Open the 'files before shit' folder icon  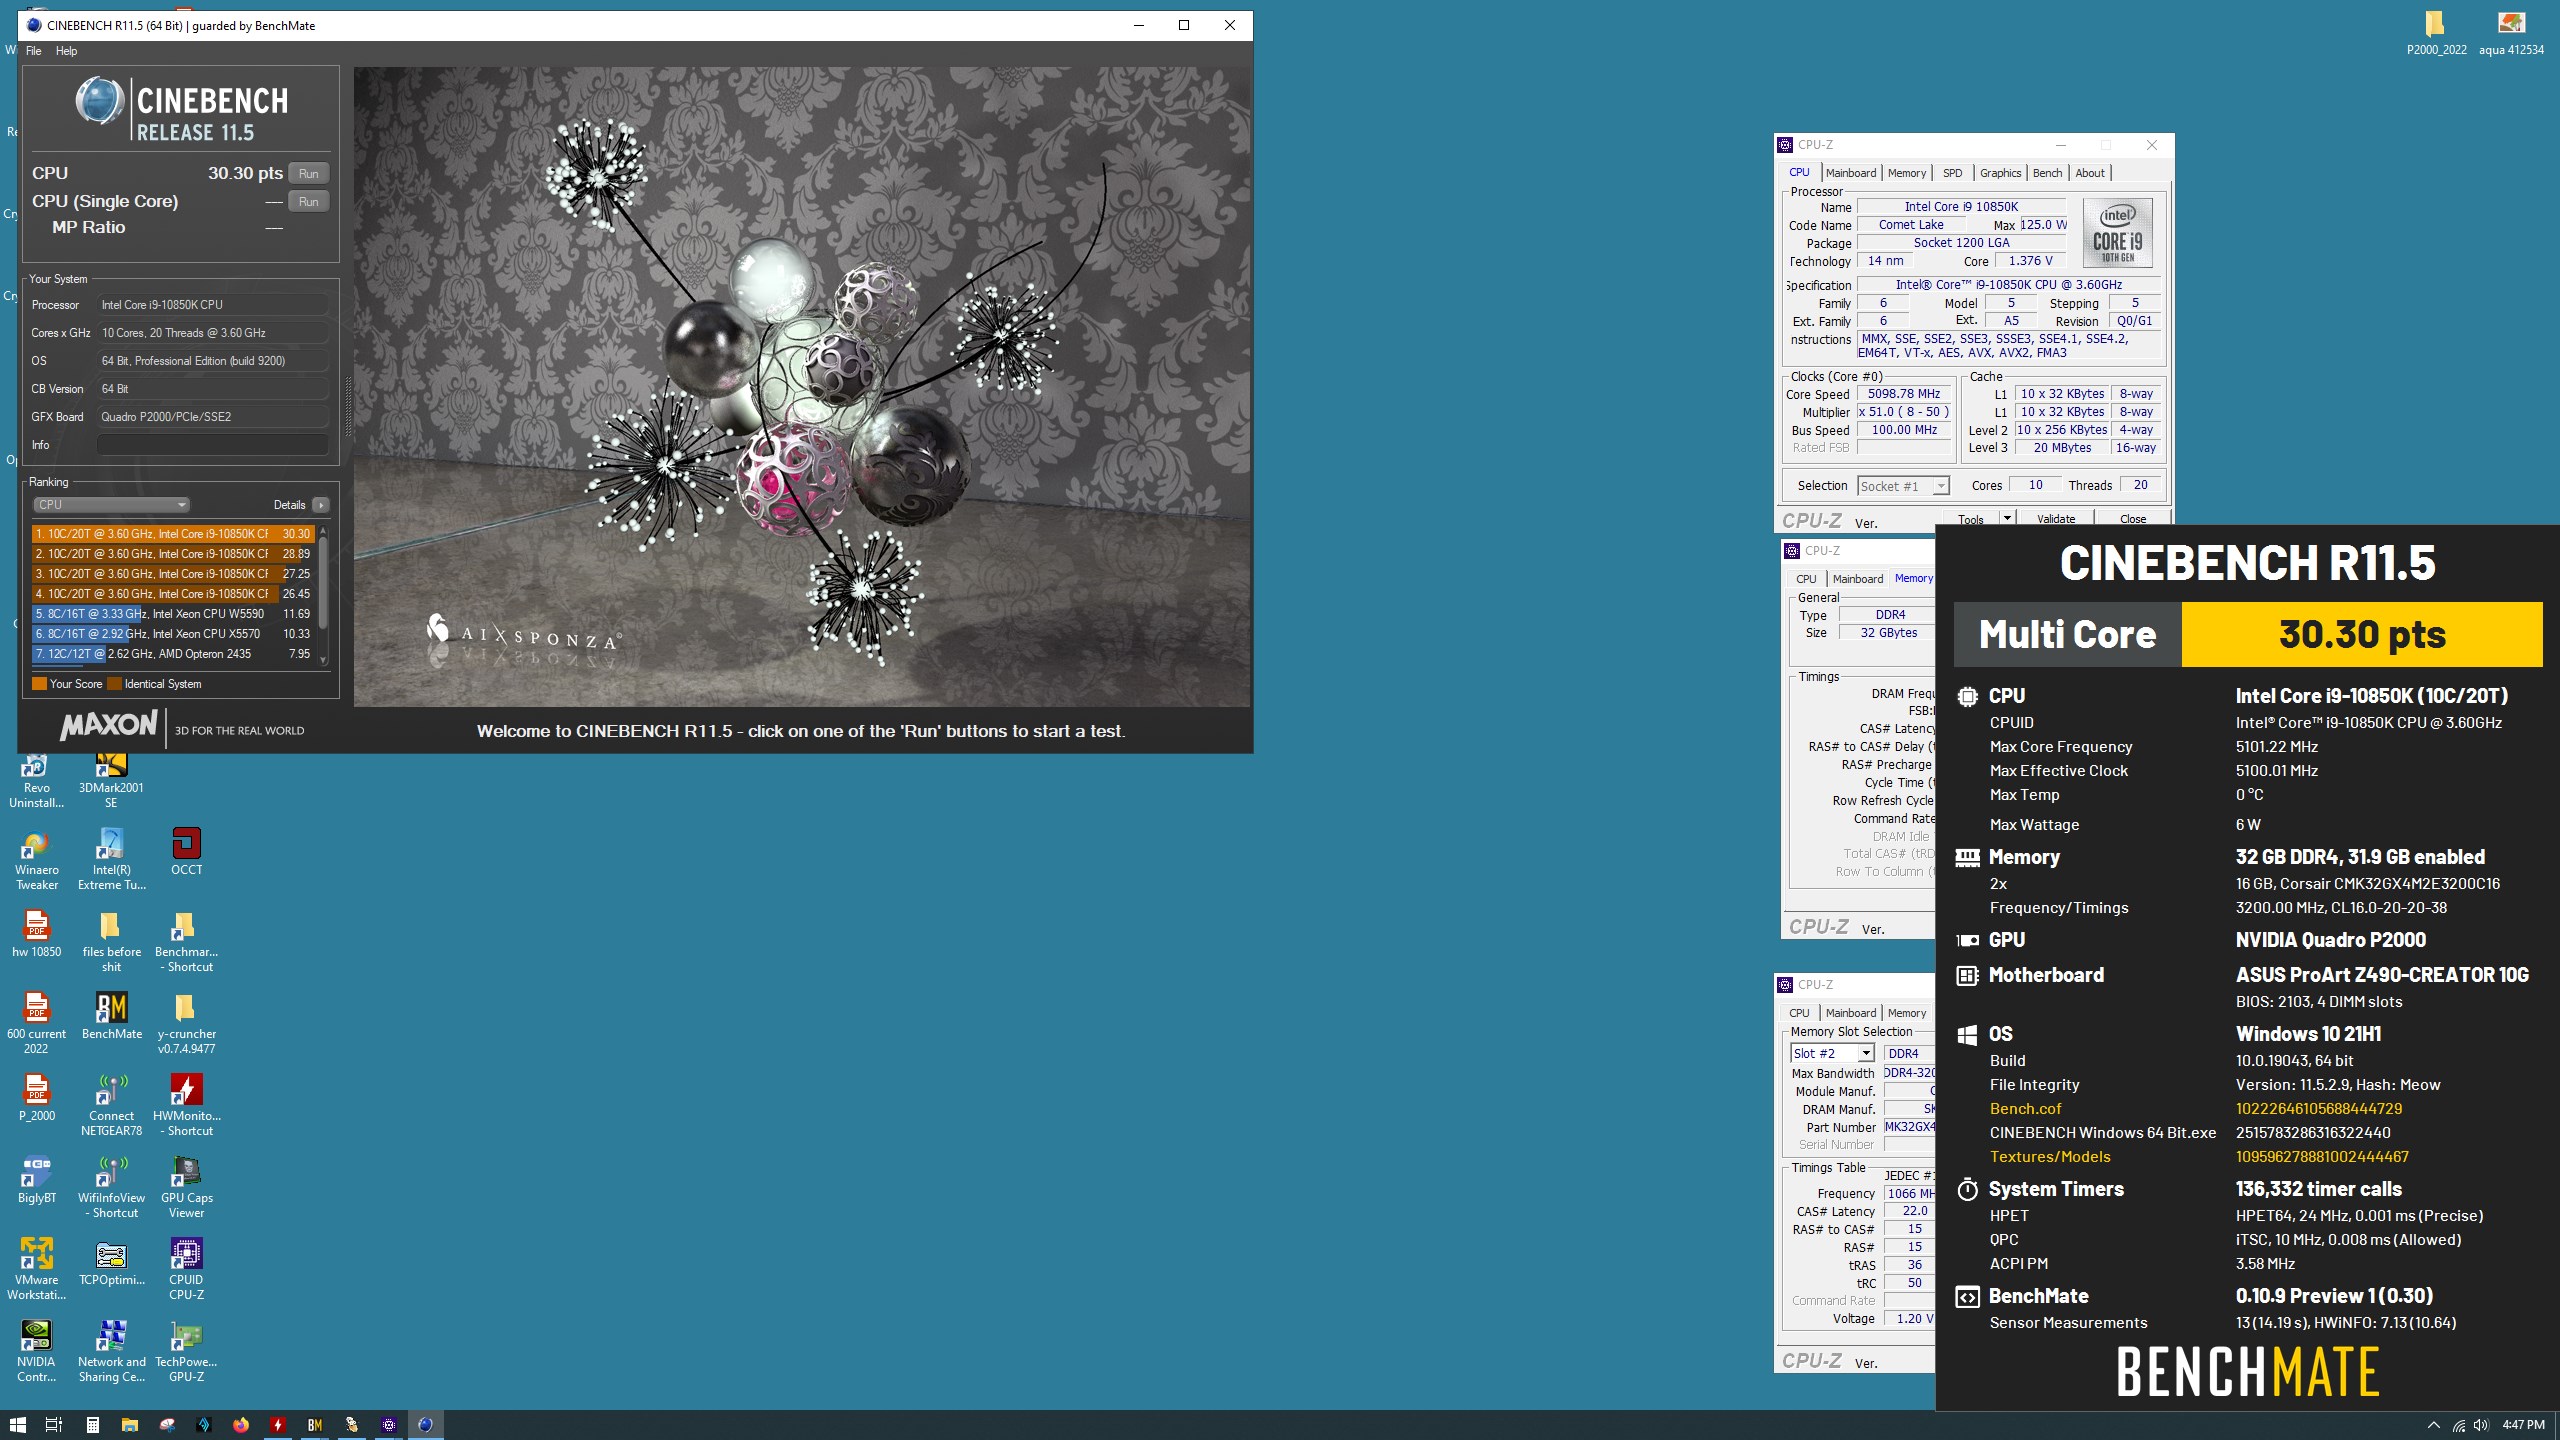[x=111, y=942]
